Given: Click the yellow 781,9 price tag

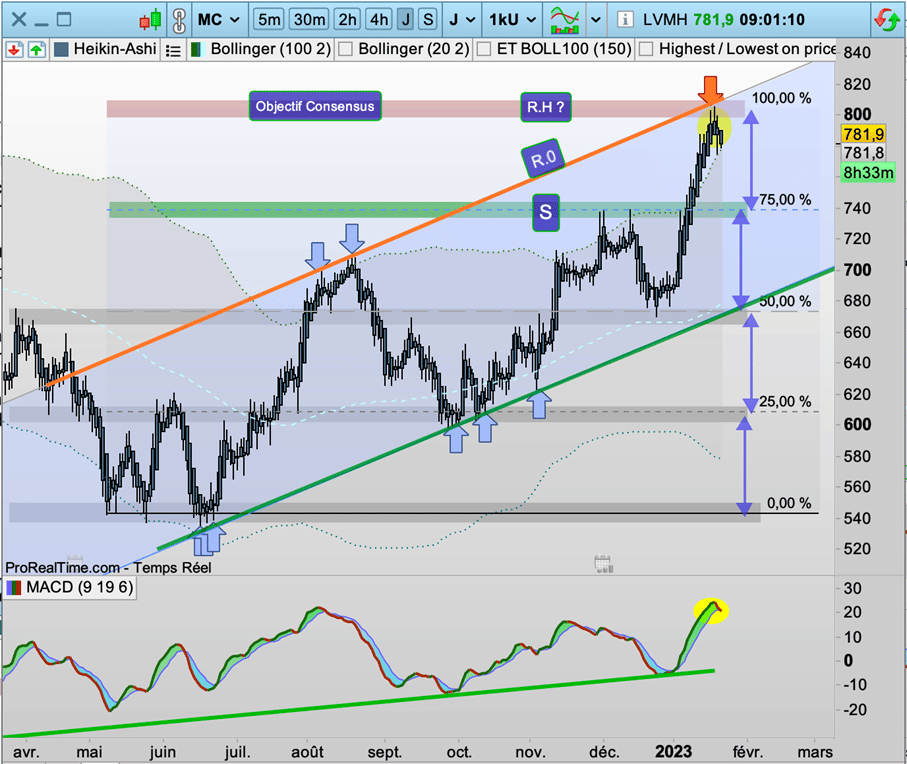Looking at the screenshot, I should [x=864, y=134].
